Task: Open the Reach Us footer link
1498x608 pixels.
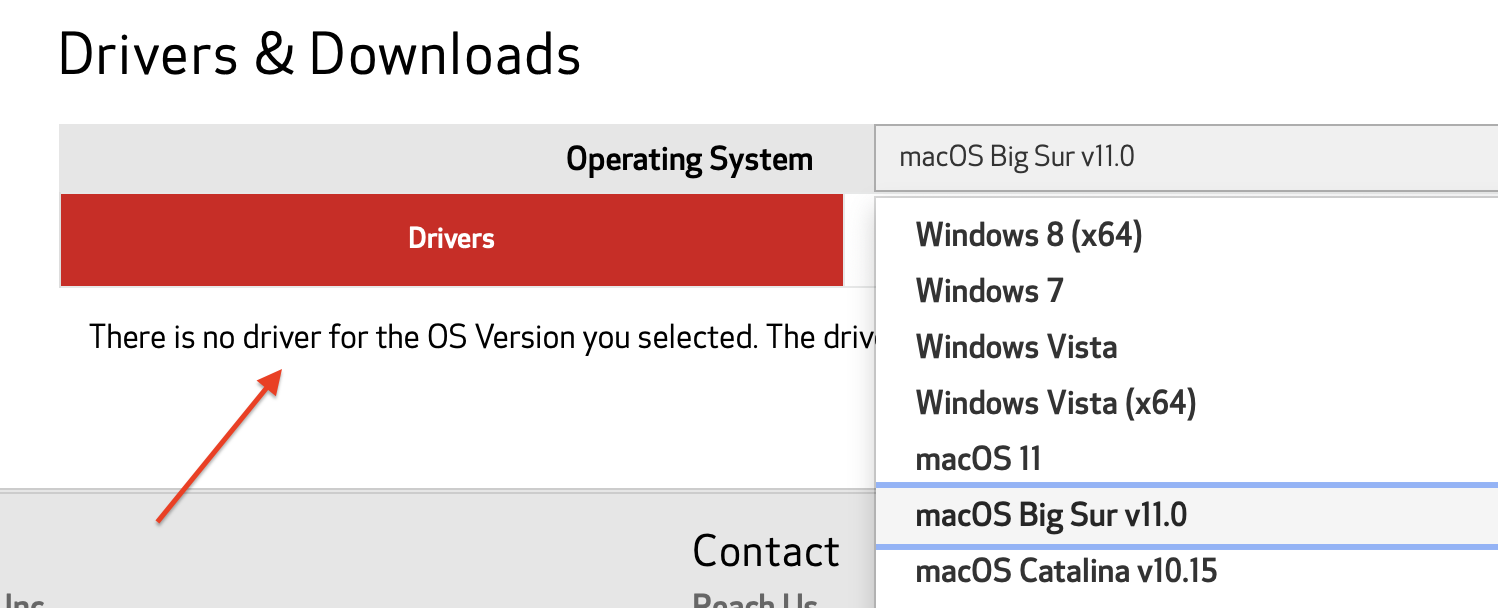Action: coord(755,600)
